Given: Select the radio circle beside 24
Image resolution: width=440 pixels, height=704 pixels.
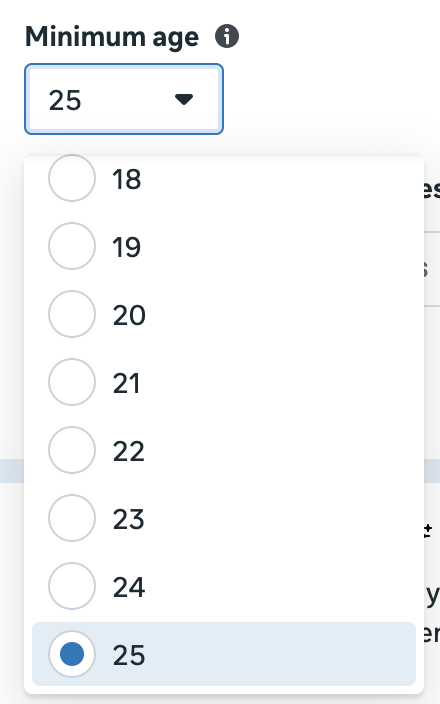Looking at the screenshot, I should point(72,586).
